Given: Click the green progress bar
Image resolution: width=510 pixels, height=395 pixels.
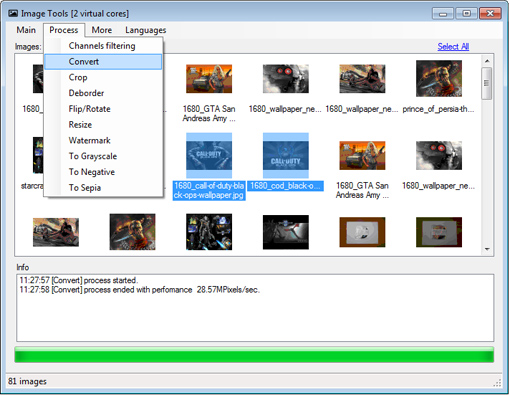Looking at the screenshot, I should (254, 355).
